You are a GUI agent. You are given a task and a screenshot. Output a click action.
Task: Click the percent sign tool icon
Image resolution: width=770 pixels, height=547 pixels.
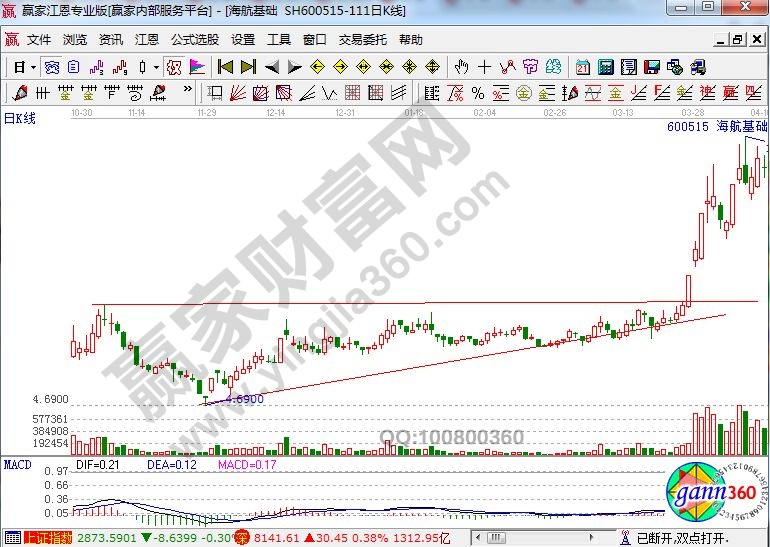click(x=477, y=93)
